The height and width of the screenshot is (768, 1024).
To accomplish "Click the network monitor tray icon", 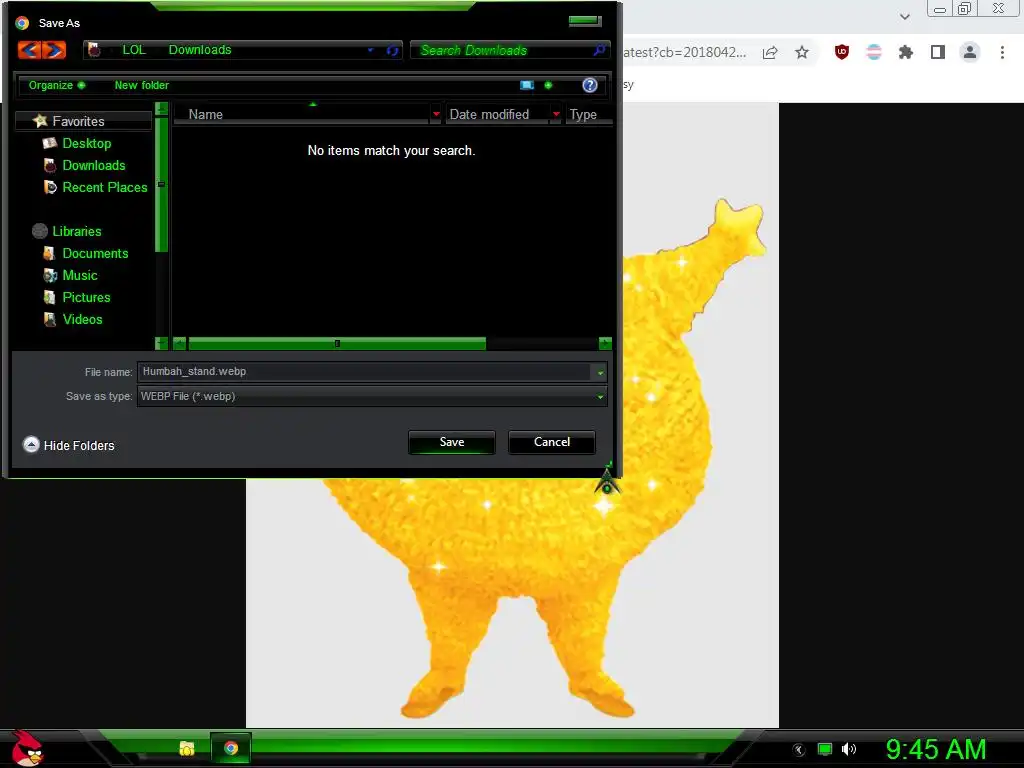I will coord(825,749).
